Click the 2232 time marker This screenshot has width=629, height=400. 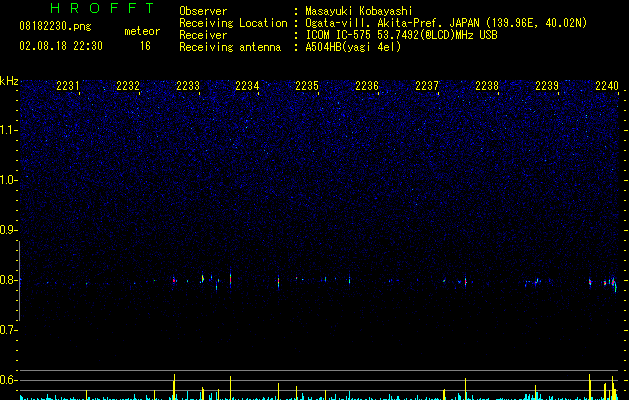pos(128,86)
